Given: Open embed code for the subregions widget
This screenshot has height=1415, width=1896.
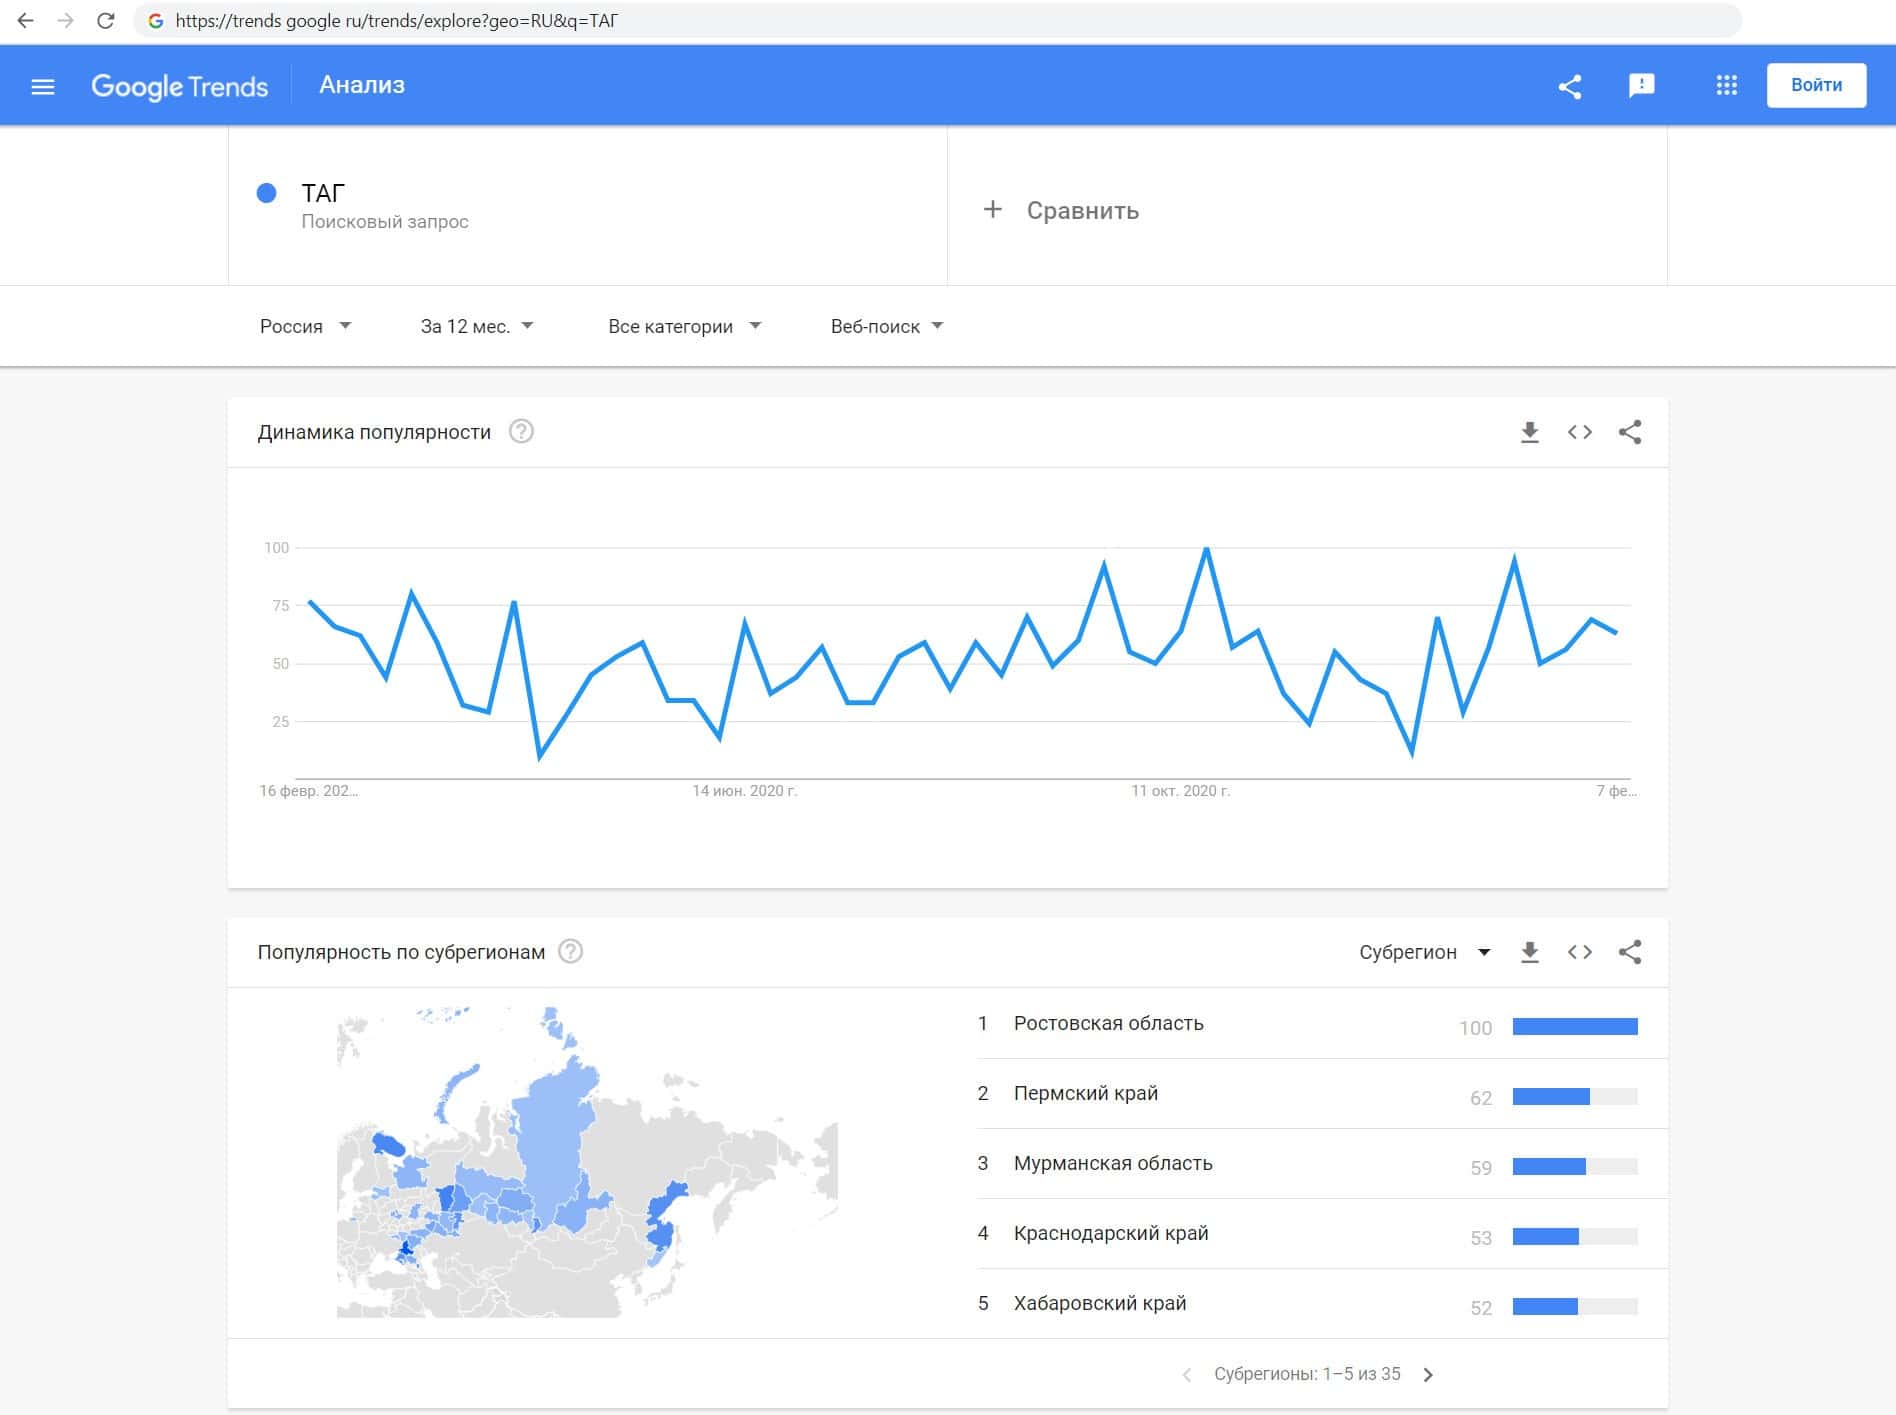Looking at the screenshot, I should tap(1579, 952).
